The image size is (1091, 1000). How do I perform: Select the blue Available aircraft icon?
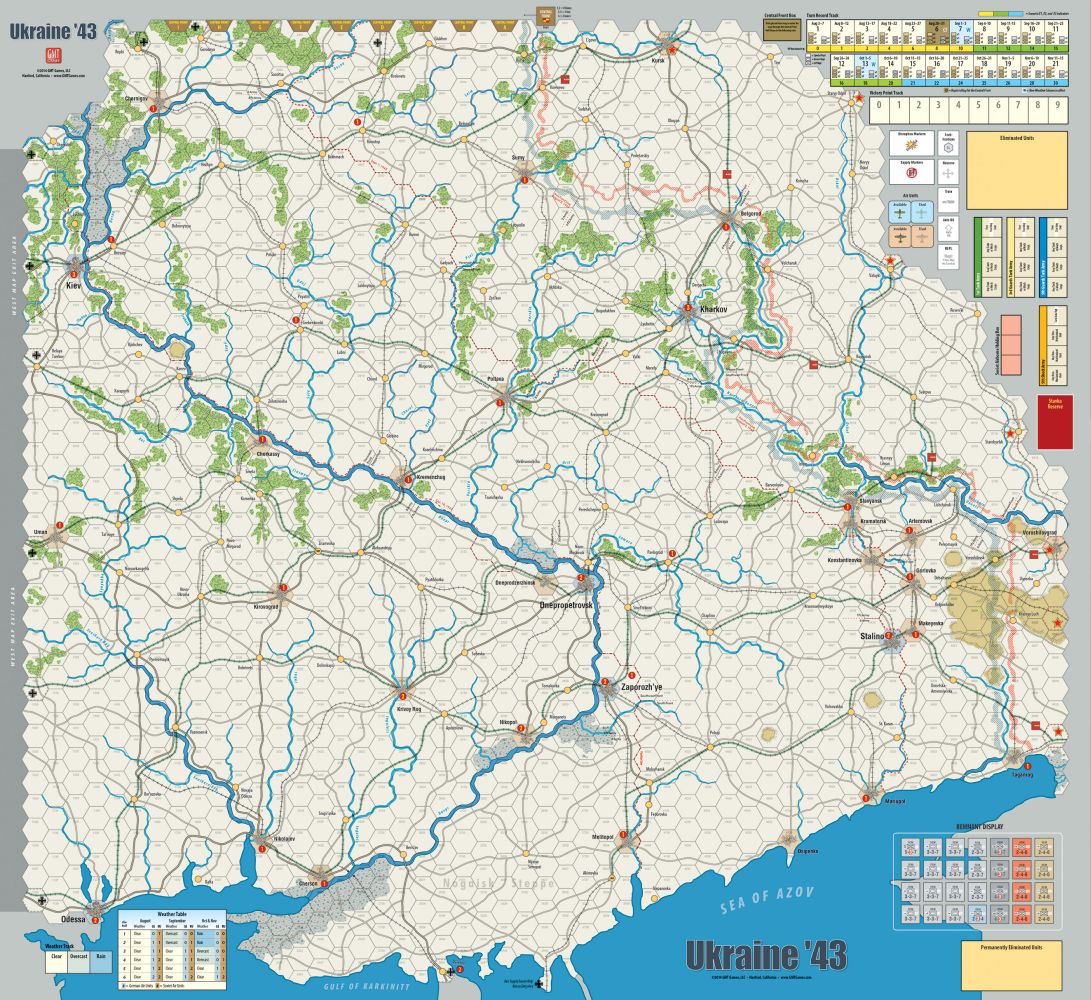coord(900,214)
